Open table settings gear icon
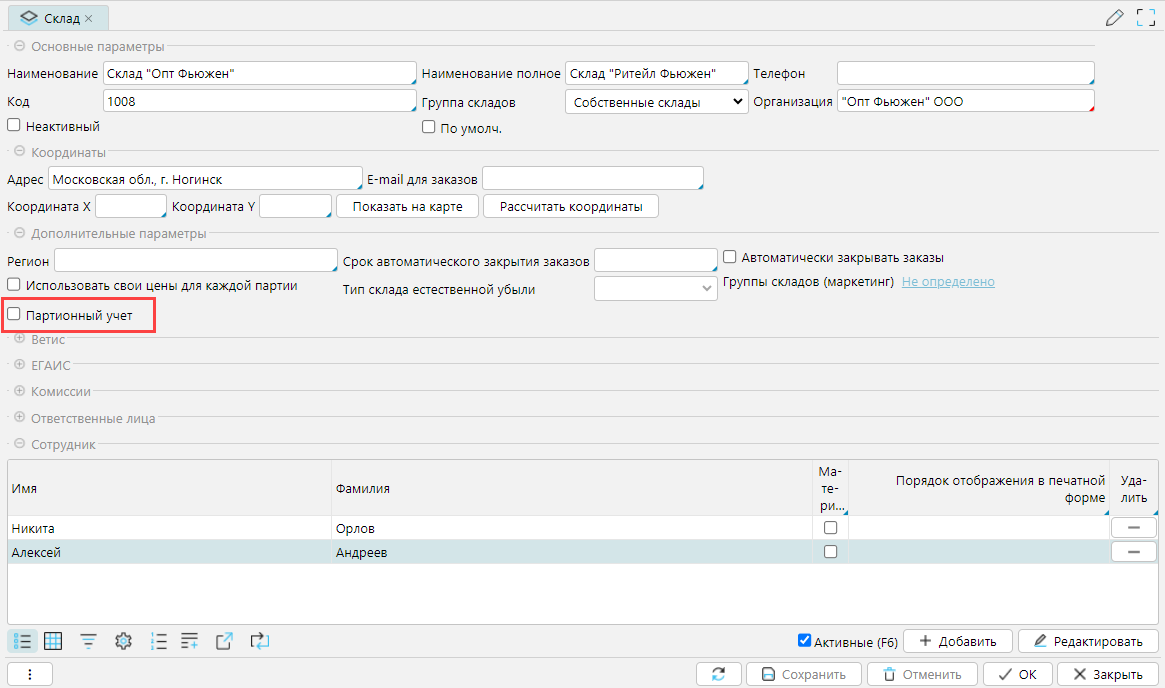Screen dimensions: 1165x688 [x=124, y=641]
